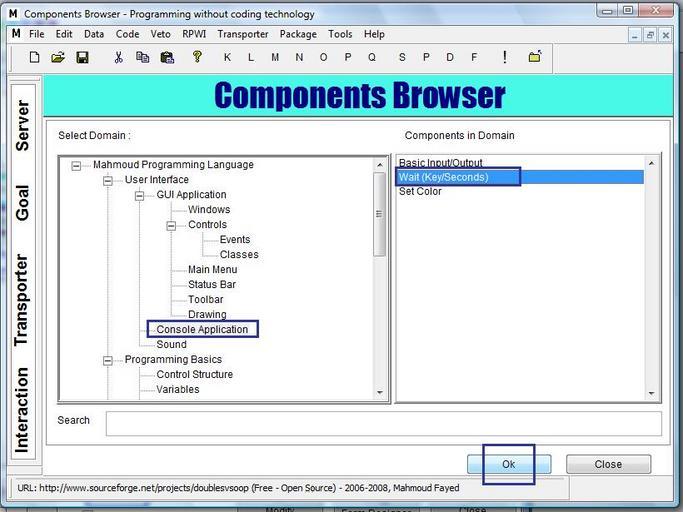Viewport: 683px width, 512px height.
Task: Open the Package menu
Action: point(298,34)
